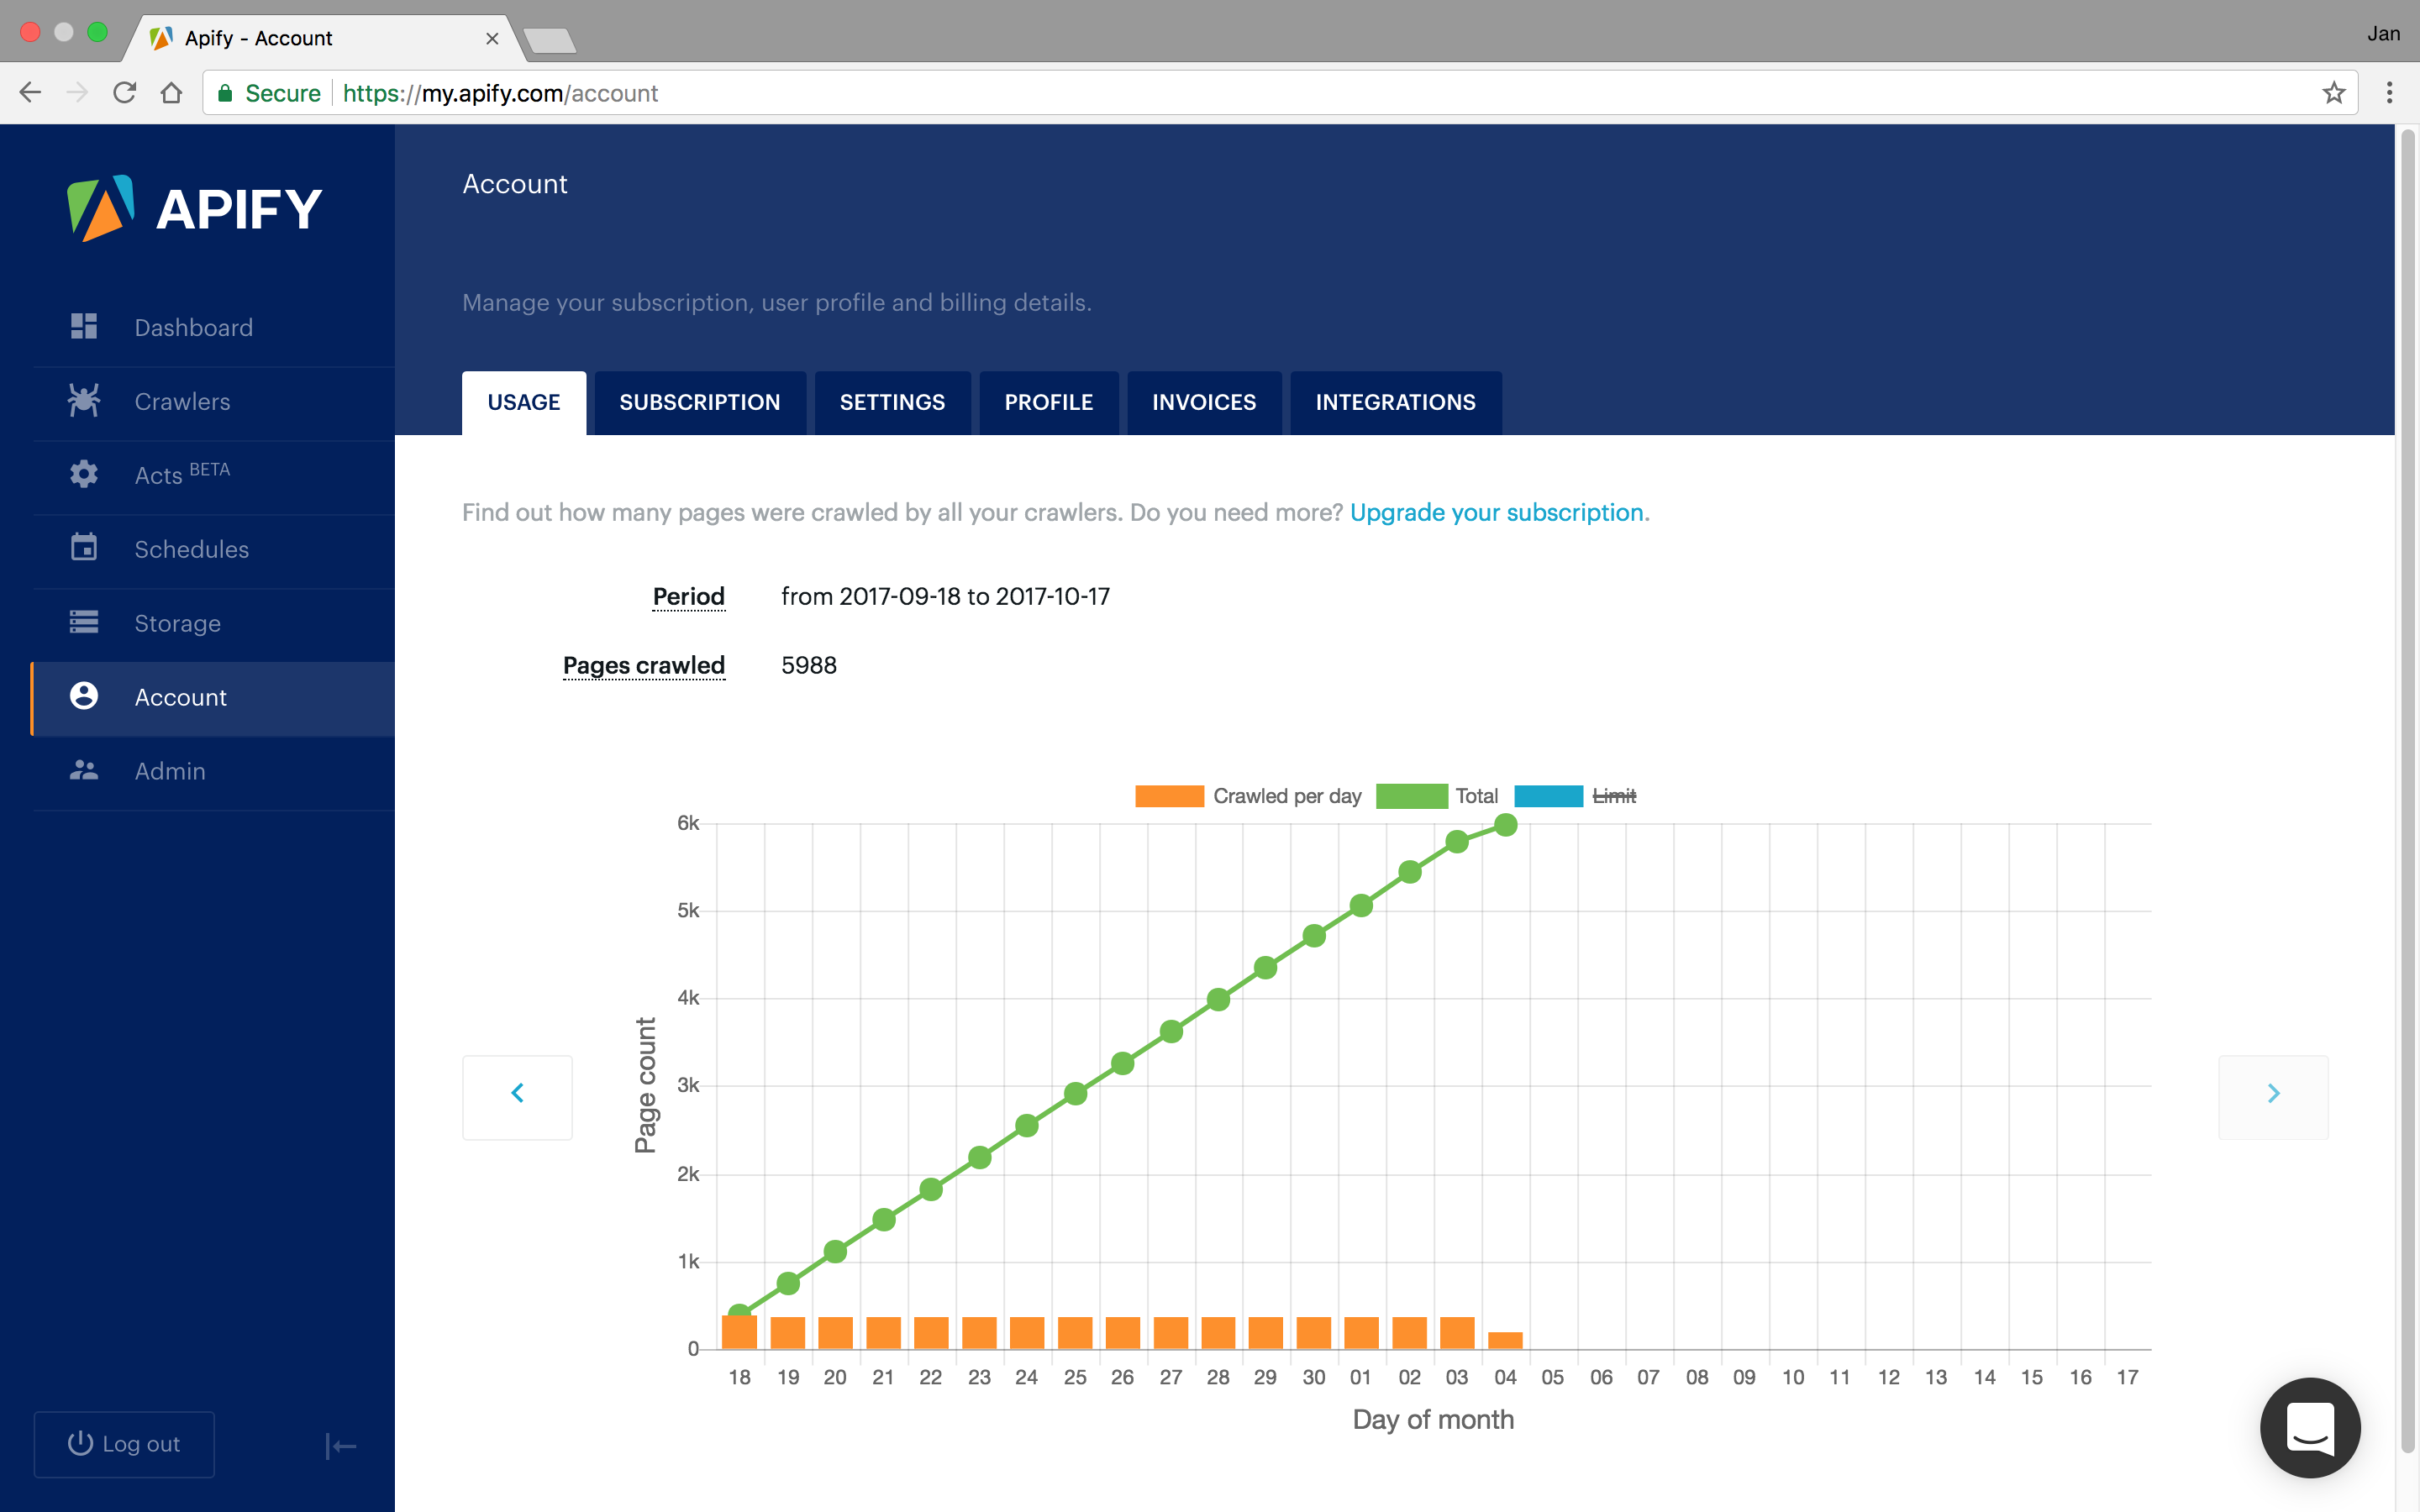Click the orange Crawled per day swatch

click(1168, 796)
